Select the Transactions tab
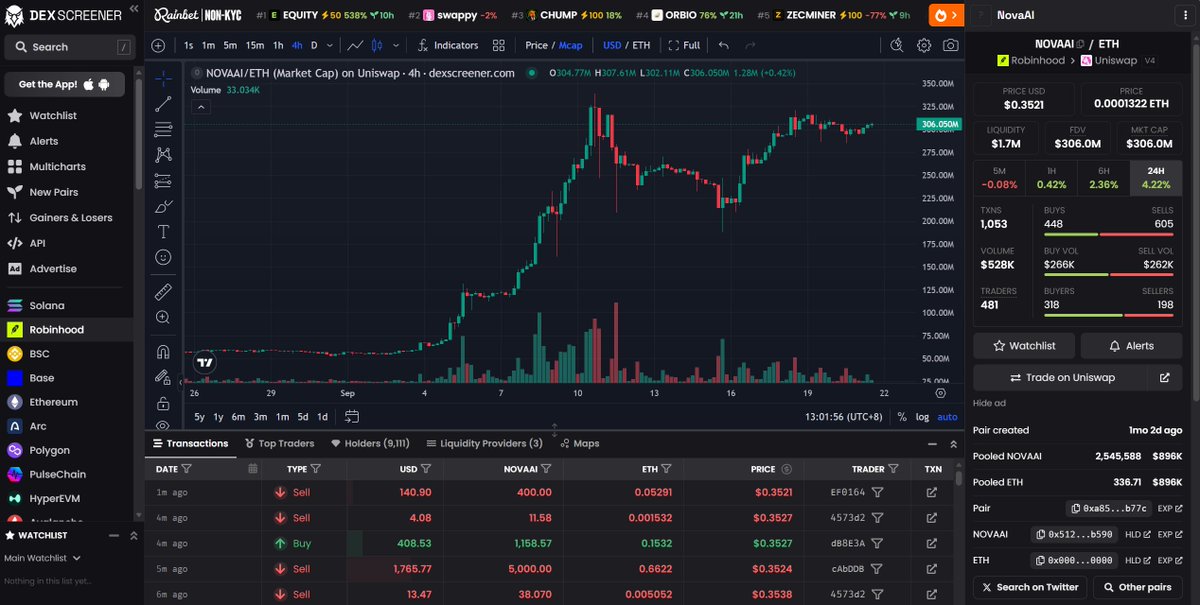 [190, 443]
